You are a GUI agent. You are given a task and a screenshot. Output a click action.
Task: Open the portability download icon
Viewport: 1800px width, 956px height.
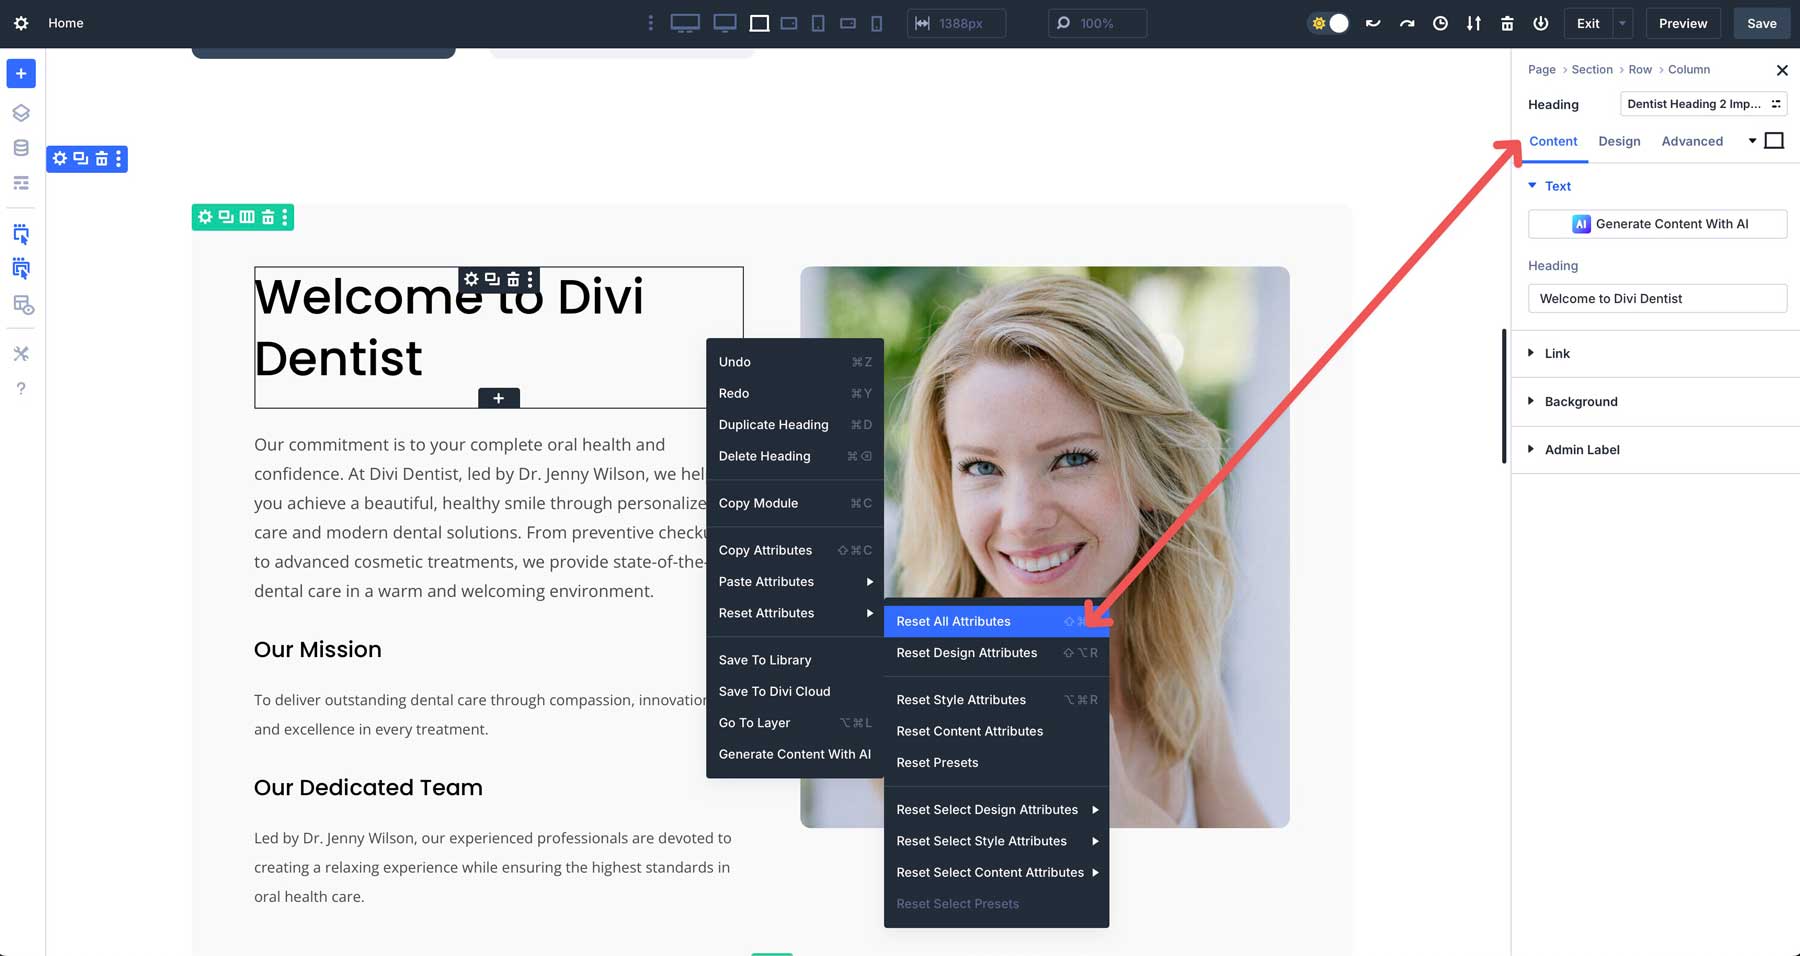pyautogui.click(x=1473, y=23)
